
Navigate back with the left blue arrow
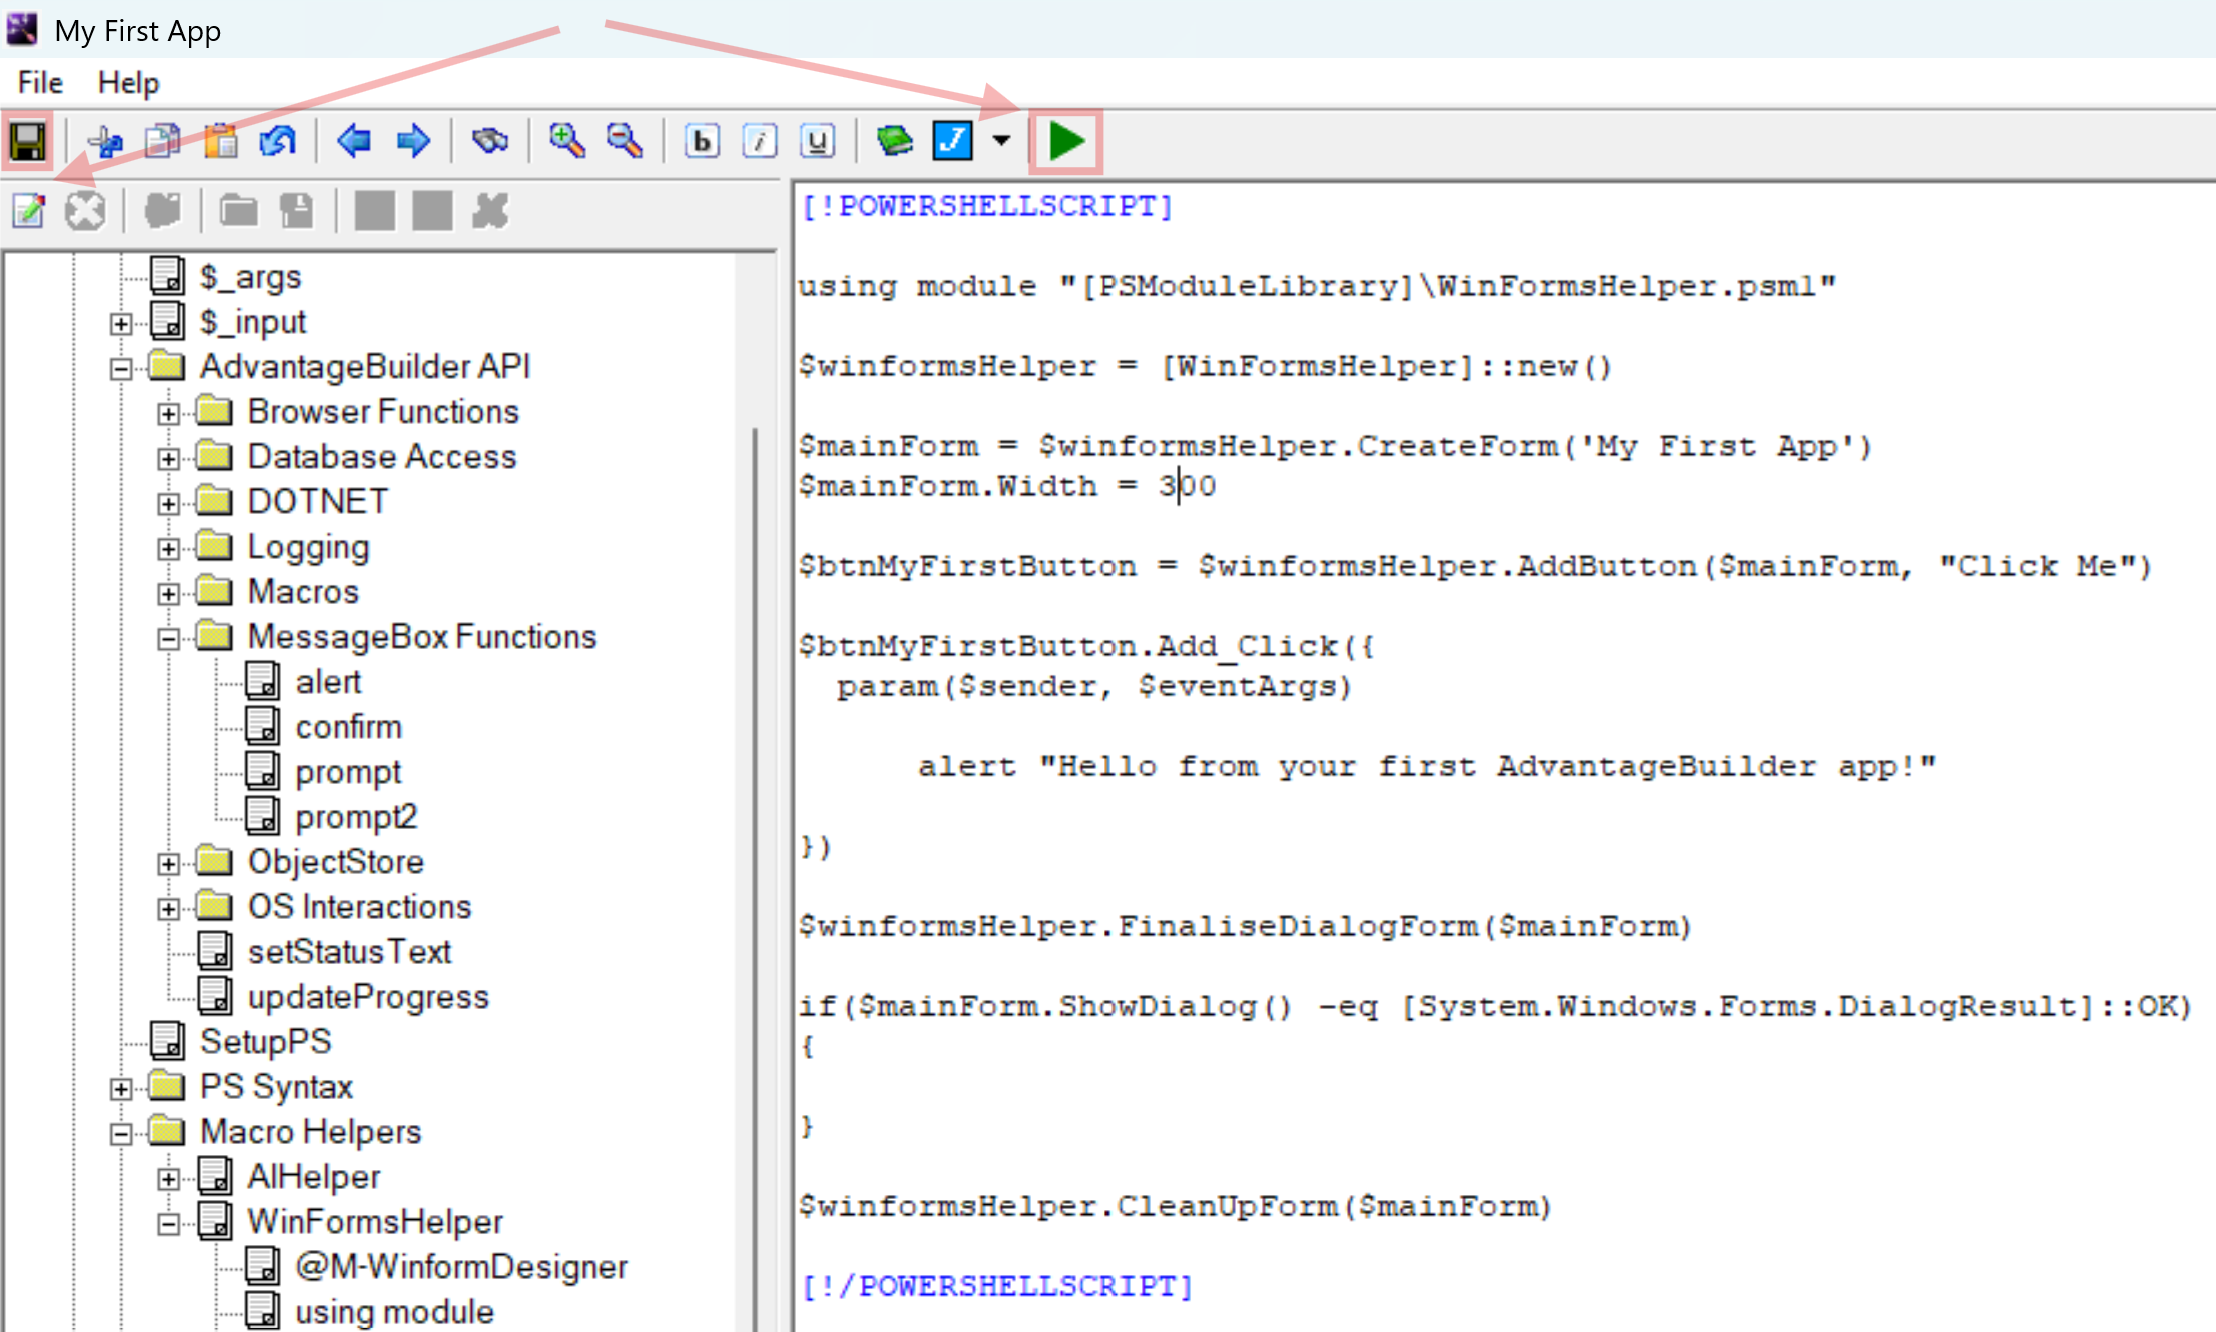(x=354, y=142)
